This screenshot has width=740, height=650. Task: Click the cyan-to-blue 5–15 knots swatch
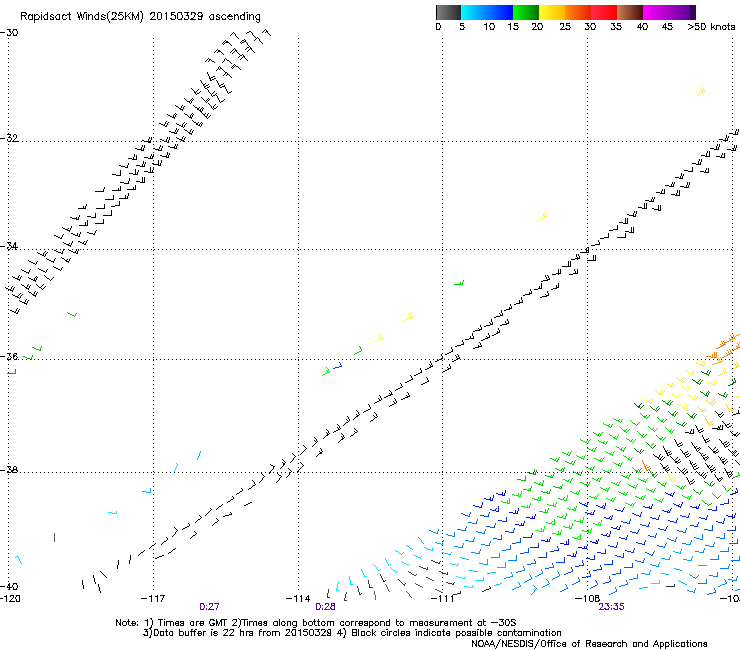487,12
